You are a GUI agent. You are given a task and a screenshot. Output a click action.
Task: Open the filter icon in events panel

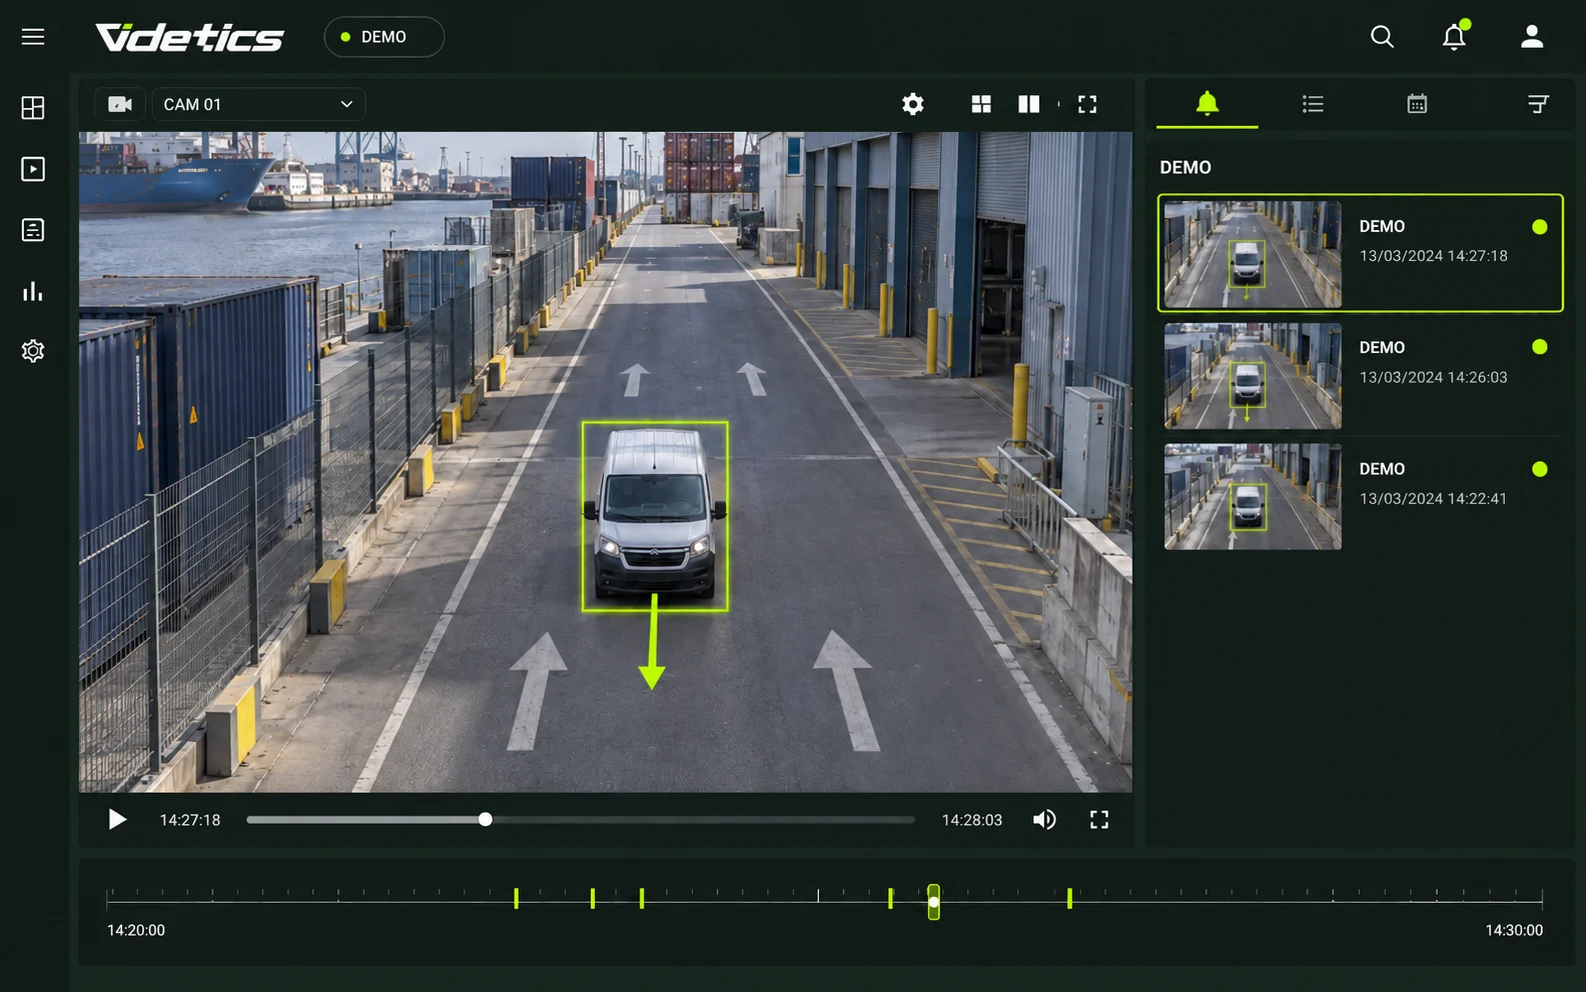1538,104
